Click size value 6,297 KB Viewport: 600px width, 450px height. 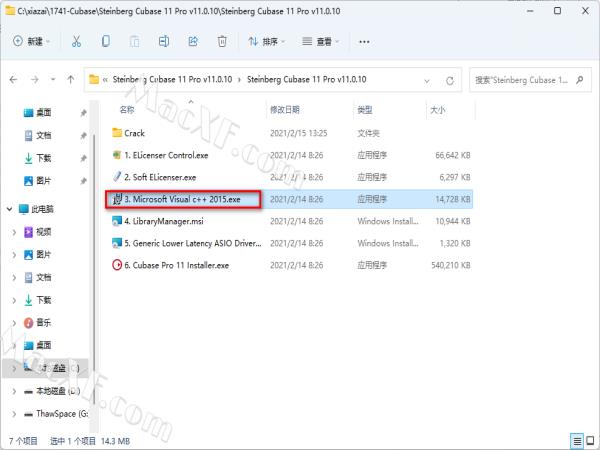[455, 177]
